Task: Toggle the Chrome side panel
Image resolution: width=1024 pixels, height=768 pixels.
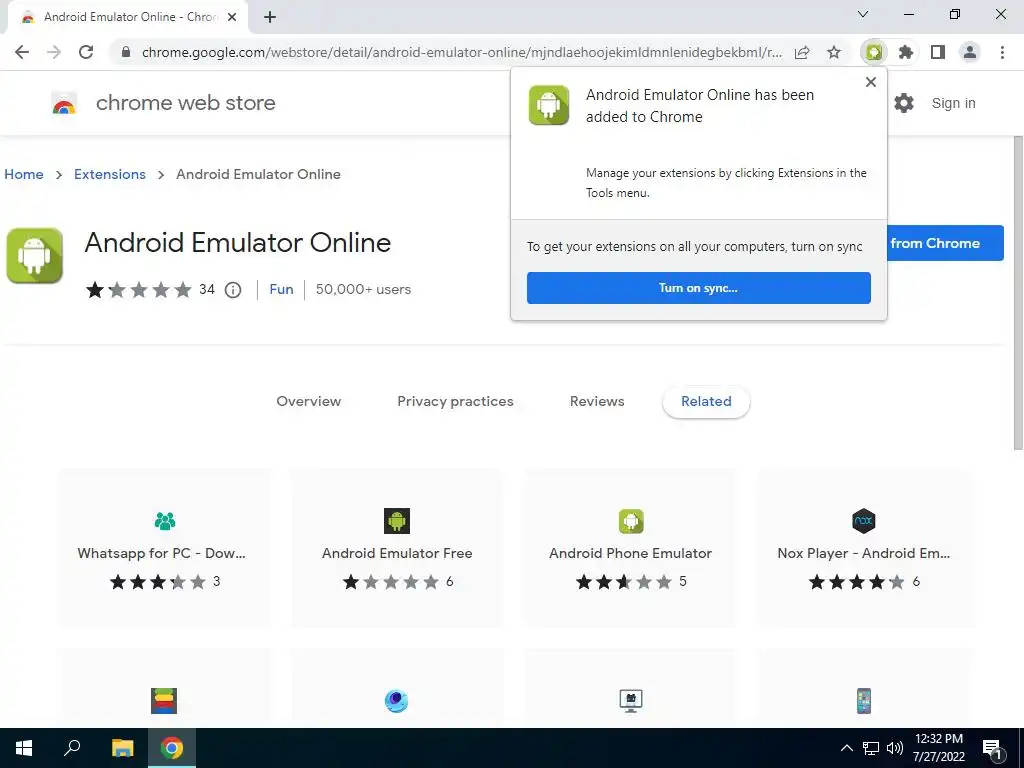Action: pos(938,52)
